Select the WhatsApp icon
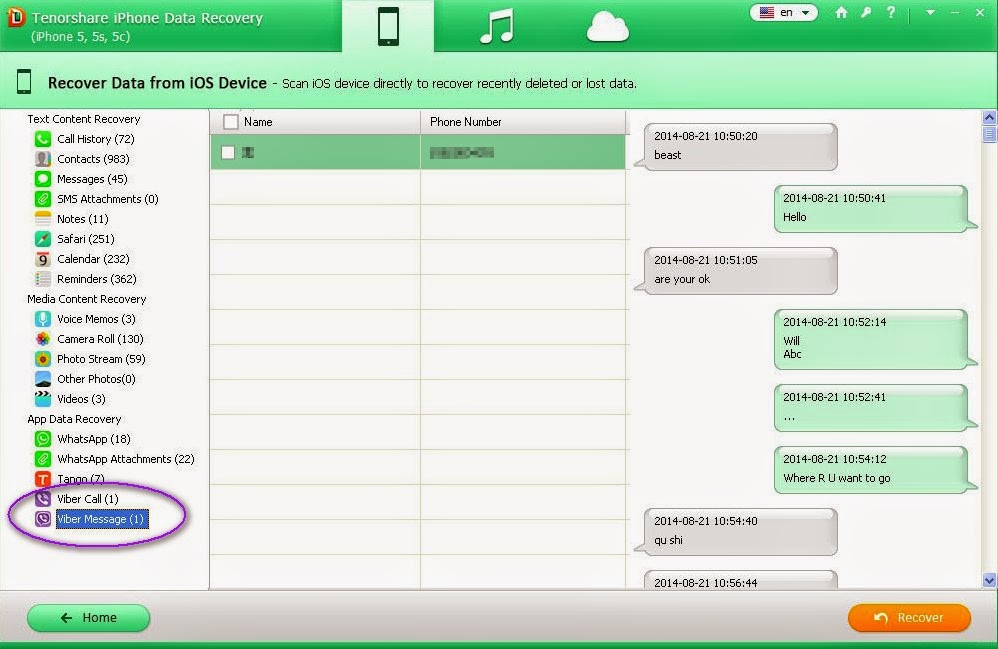 43,439
